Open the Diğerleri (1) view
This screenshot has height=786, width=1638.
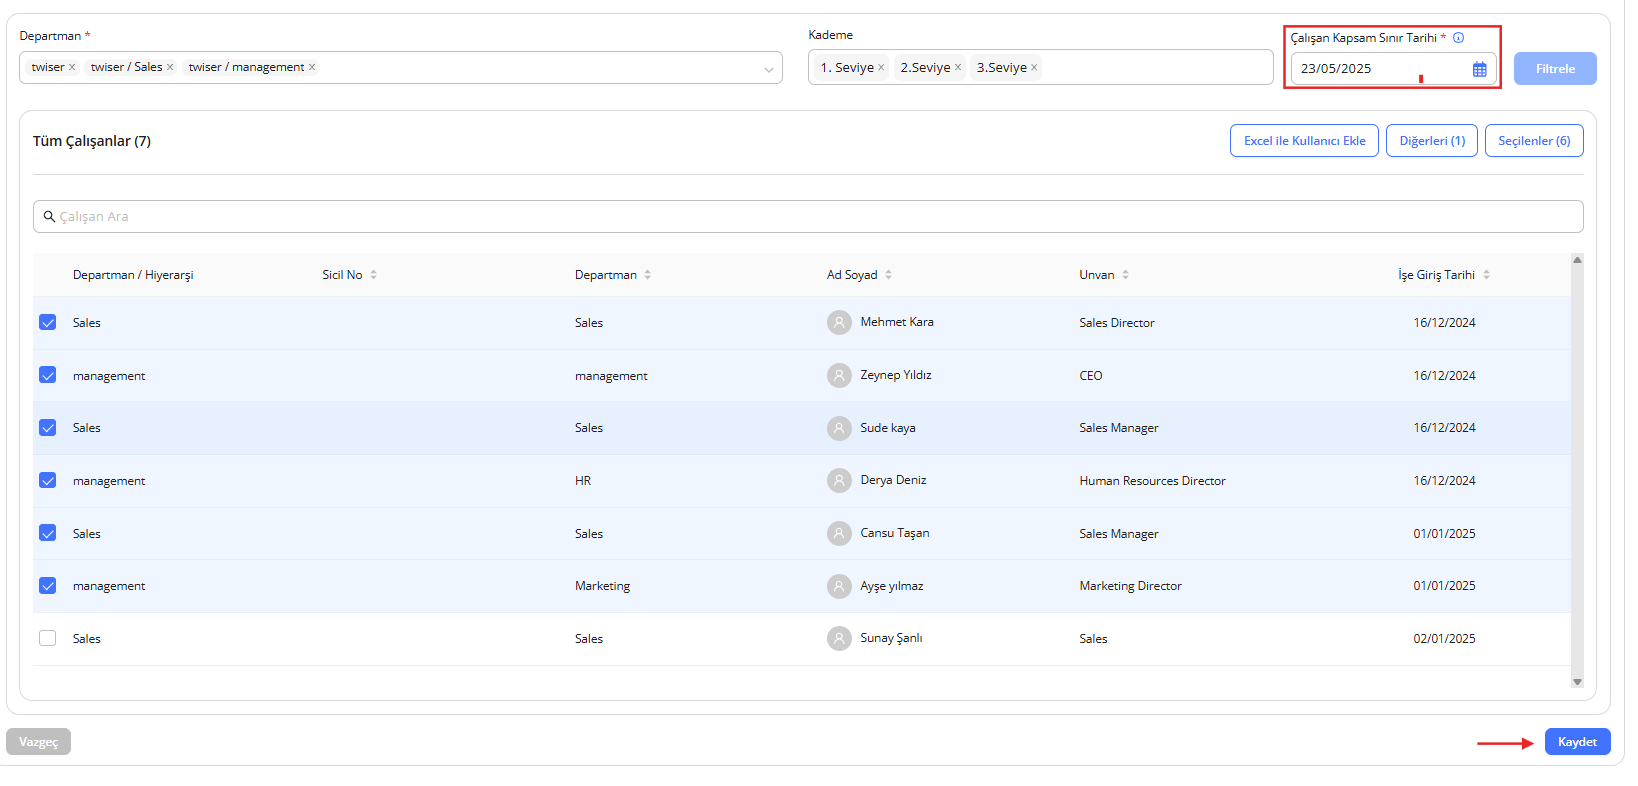point(1431,141)
